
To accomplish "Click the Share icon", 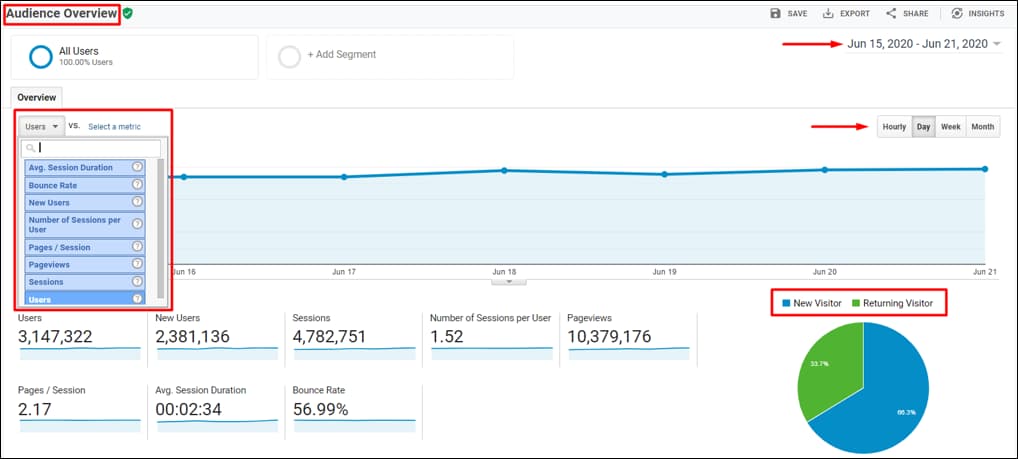I will [891, 13].
